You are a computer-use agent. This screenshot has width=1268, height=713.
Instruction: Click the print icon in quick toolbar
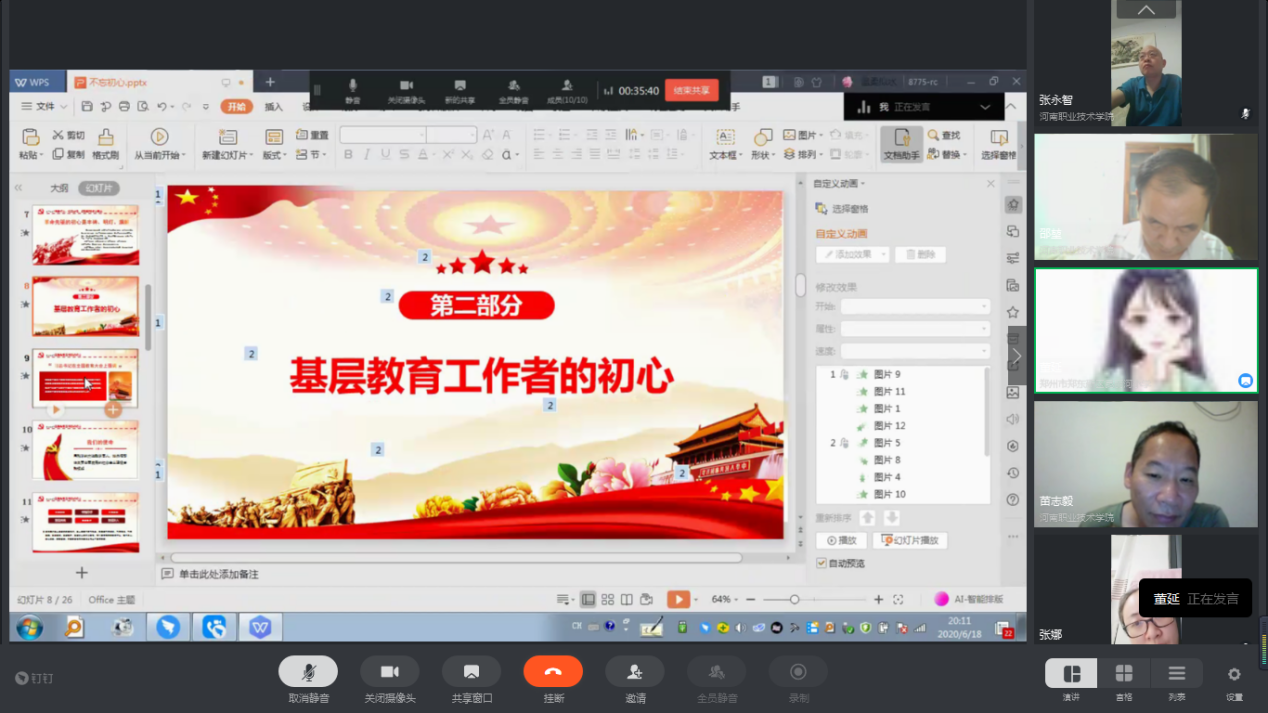point(124,106)
